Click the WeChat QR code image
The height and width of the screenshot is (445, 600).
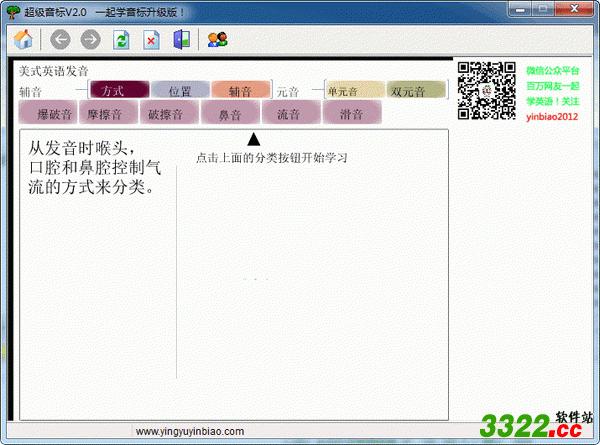tap(487, 91)
